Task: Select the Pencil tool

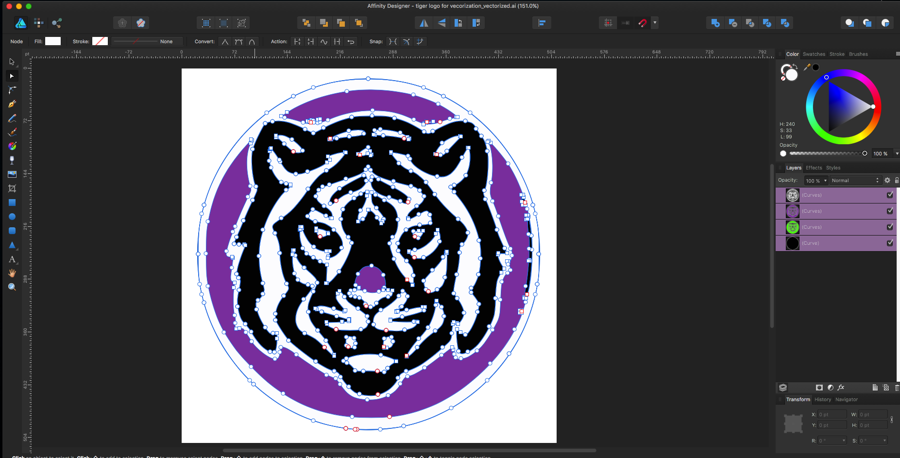Action: [x=12, y=118]
